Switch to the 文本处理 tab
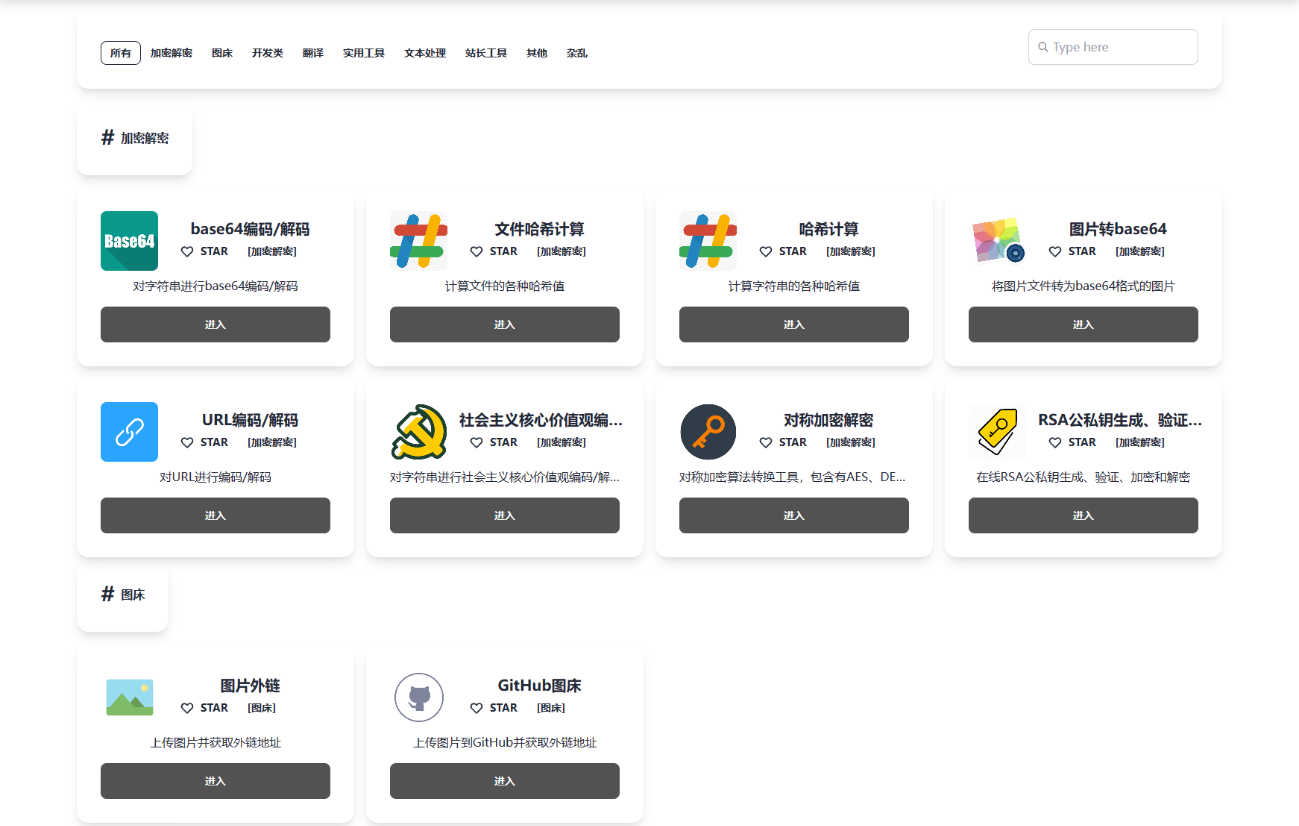 point(425,53)
